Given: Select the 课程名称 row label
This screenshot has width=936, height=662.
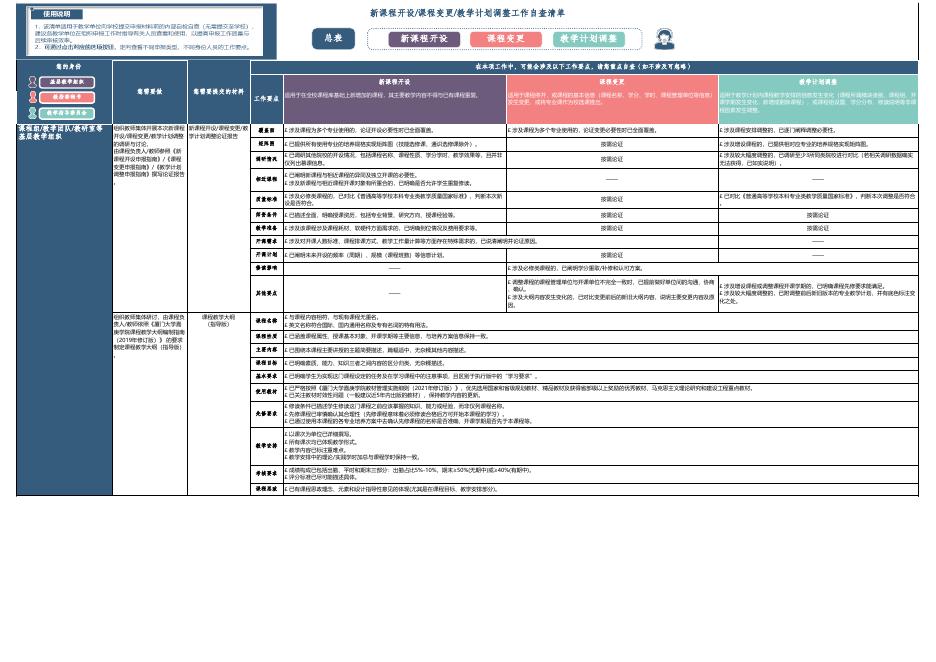Looking at the screenshot, I should 266,321.
